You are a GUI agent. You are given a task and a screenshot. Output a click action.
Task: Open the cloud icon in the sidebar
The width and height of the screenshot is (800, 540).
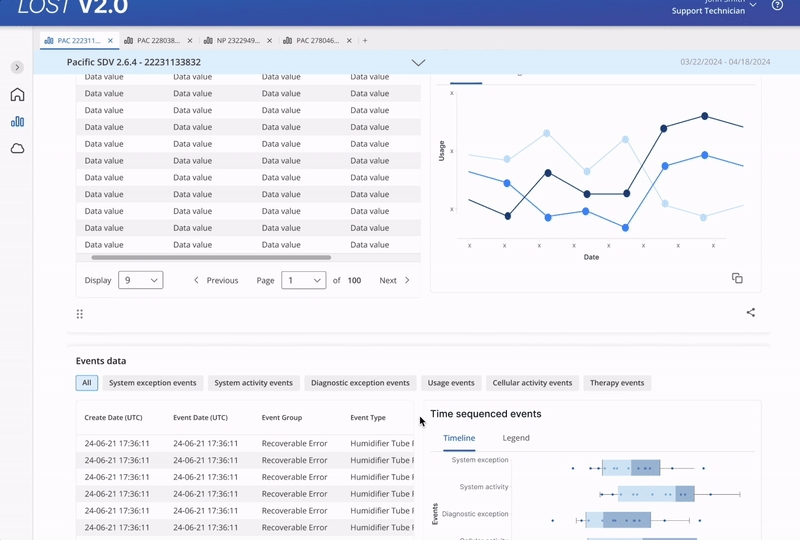pyautogui.click(x=17, y=149)
